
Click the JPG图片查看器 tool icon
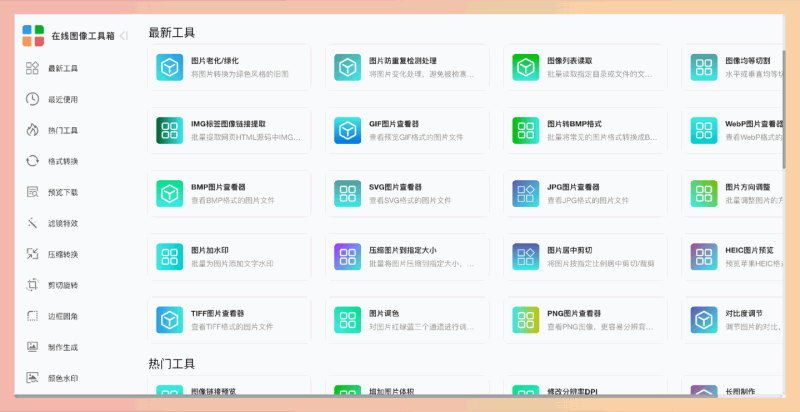click(526, 194)
